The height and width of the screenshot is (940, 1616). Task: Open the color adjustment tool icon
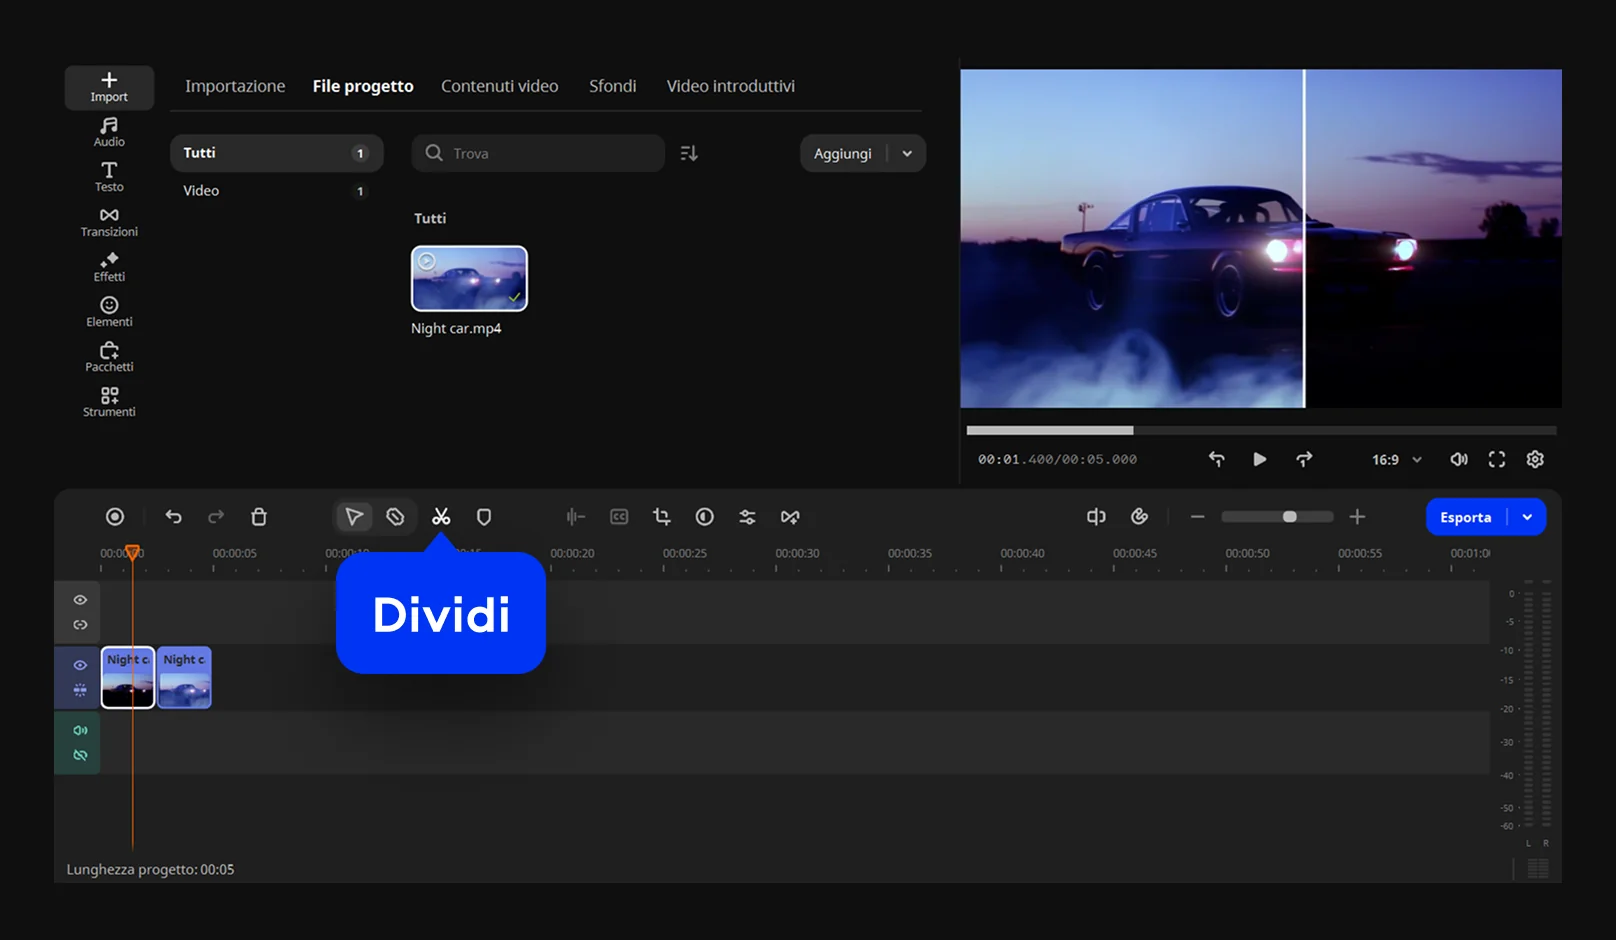pos(705,517)
